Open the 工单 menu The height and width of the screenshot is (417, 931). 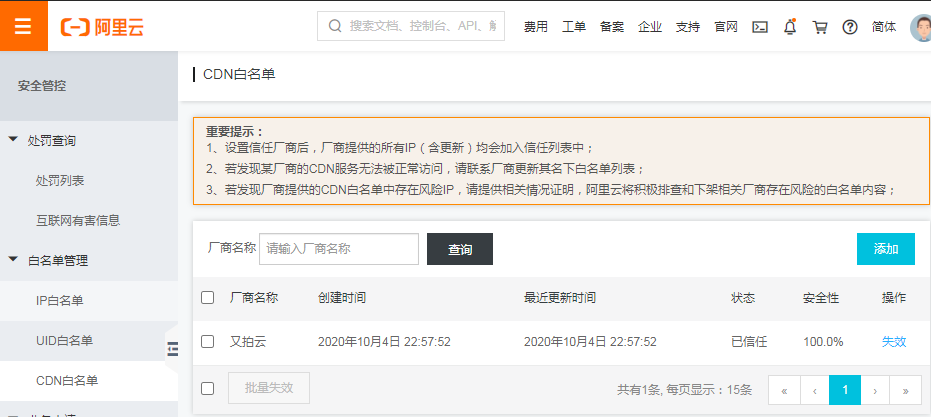574,27
